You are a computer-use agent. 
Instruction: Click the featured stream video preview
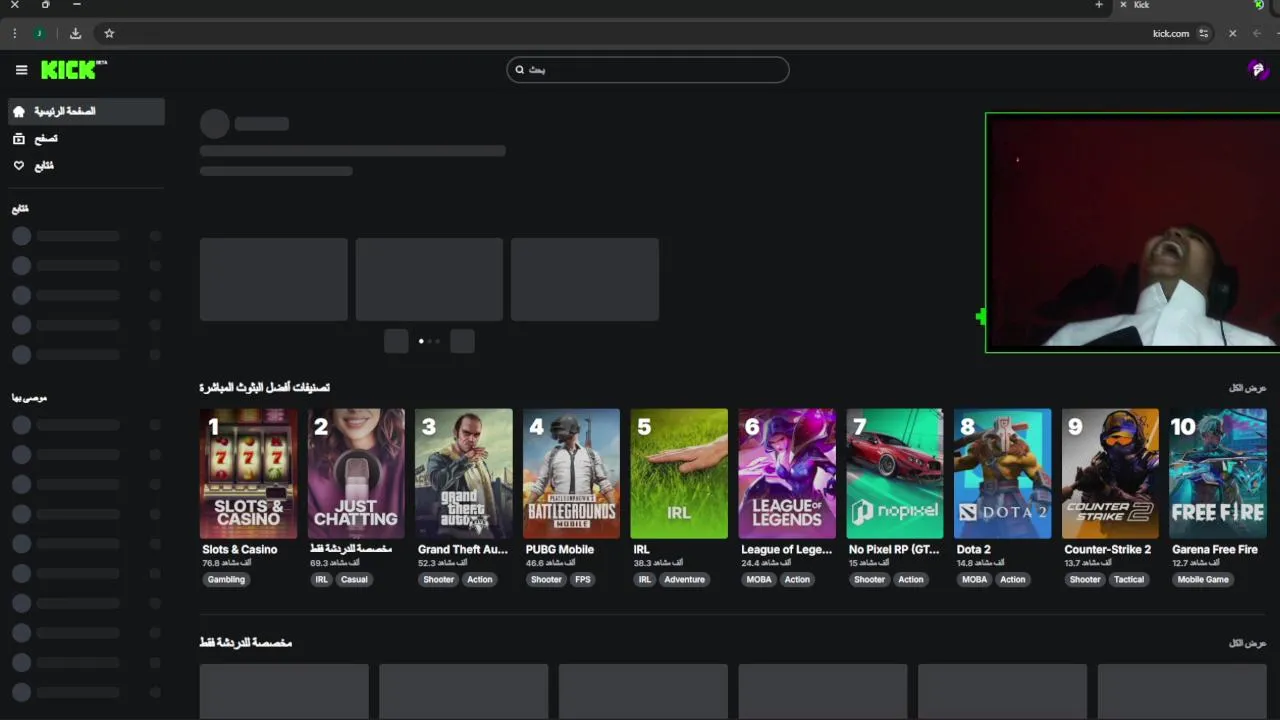pos(1132,232)
